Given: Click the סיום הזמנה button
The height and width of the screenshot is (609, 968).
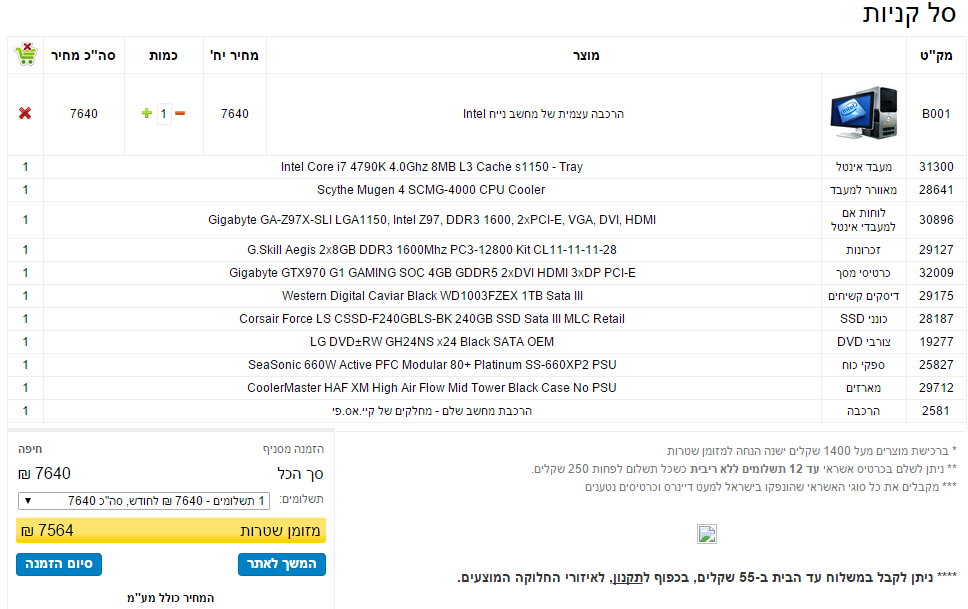Looking at the screenshot, I should click(x=59, y=564).
